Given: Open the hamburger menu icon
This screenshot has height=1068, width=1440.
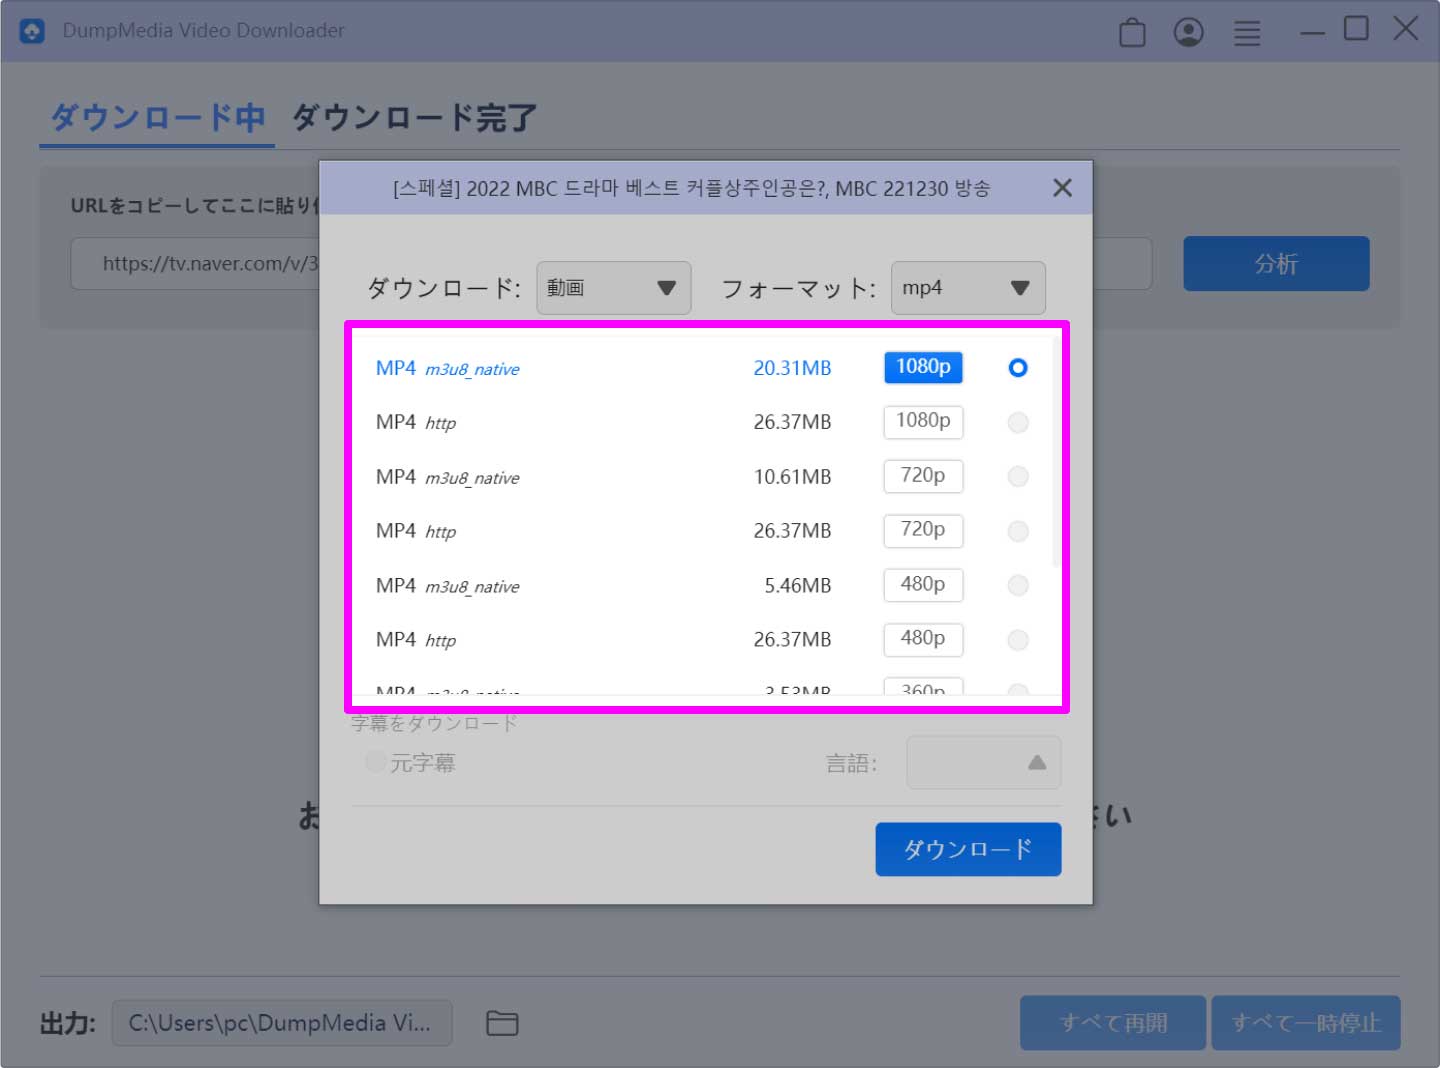Looking at the screenshot, I should (1246, 33).
